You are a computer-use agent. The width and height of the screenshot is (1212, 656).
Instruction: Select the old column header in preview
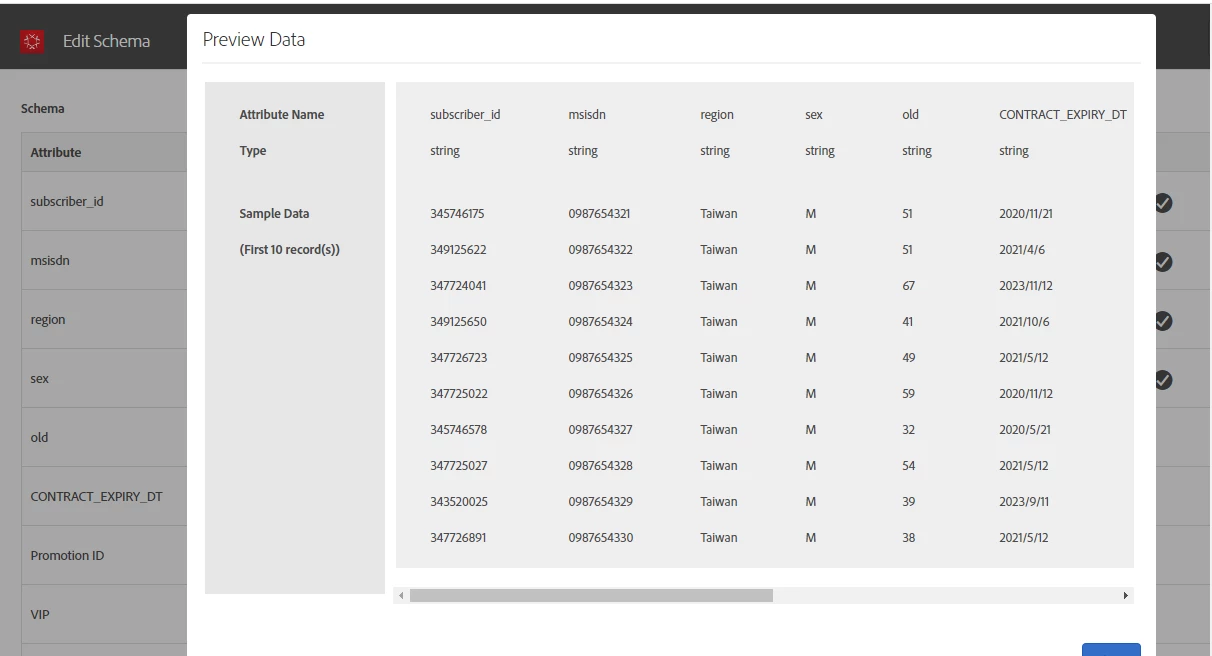pyautogui.click(x=910, y=115)
